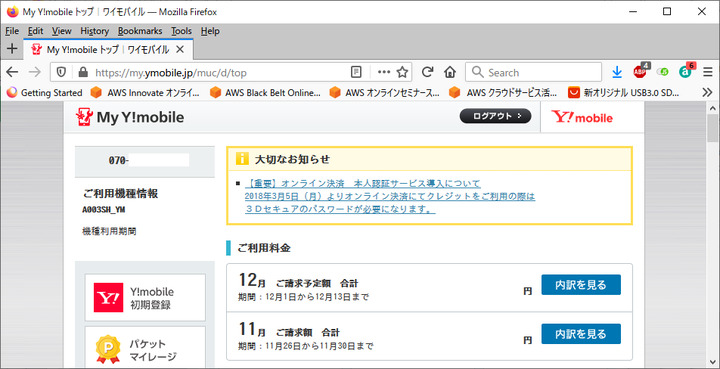Click the 機種利用期間 label

pos(109,232)
